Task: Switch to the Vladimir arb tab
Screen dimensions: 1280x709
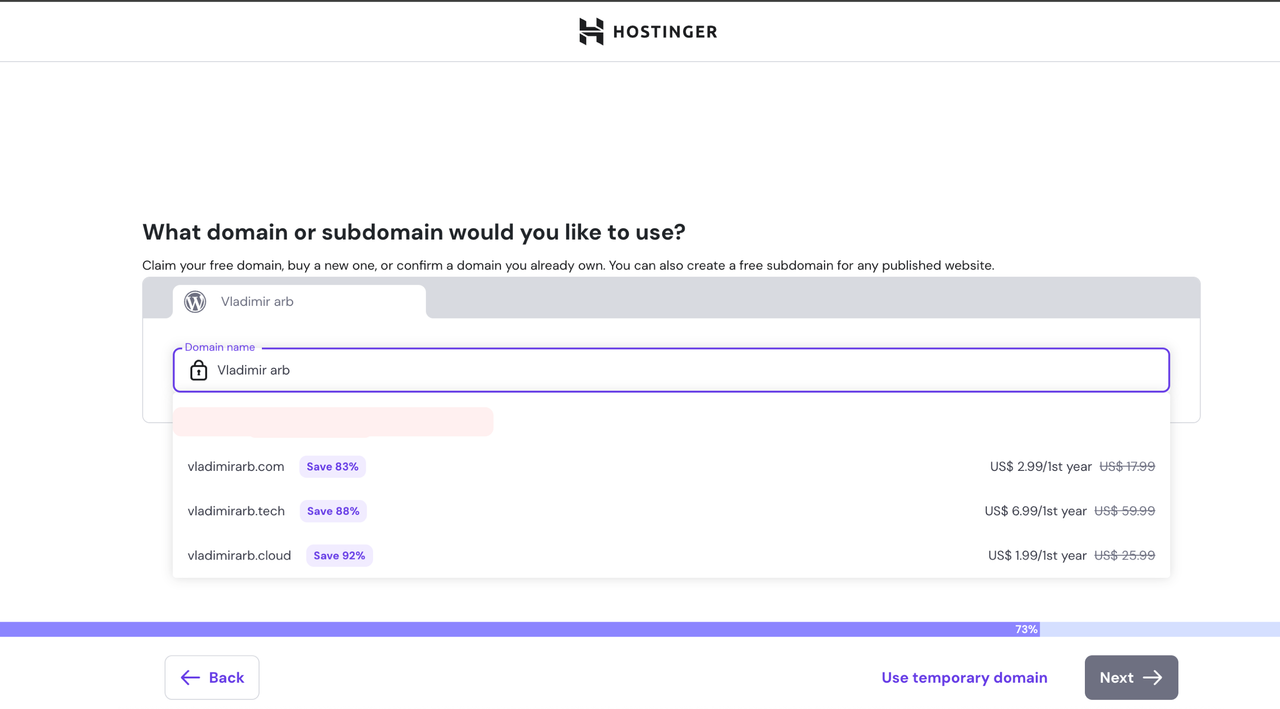Action: [298, 302]
